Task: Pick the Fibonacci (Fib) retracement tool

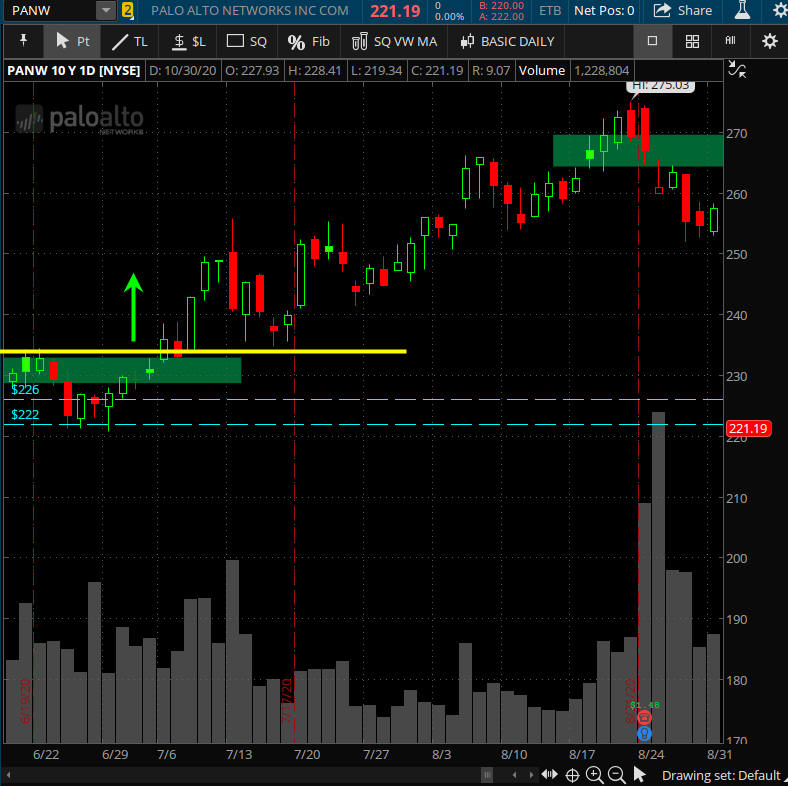Action: [308, 41]
